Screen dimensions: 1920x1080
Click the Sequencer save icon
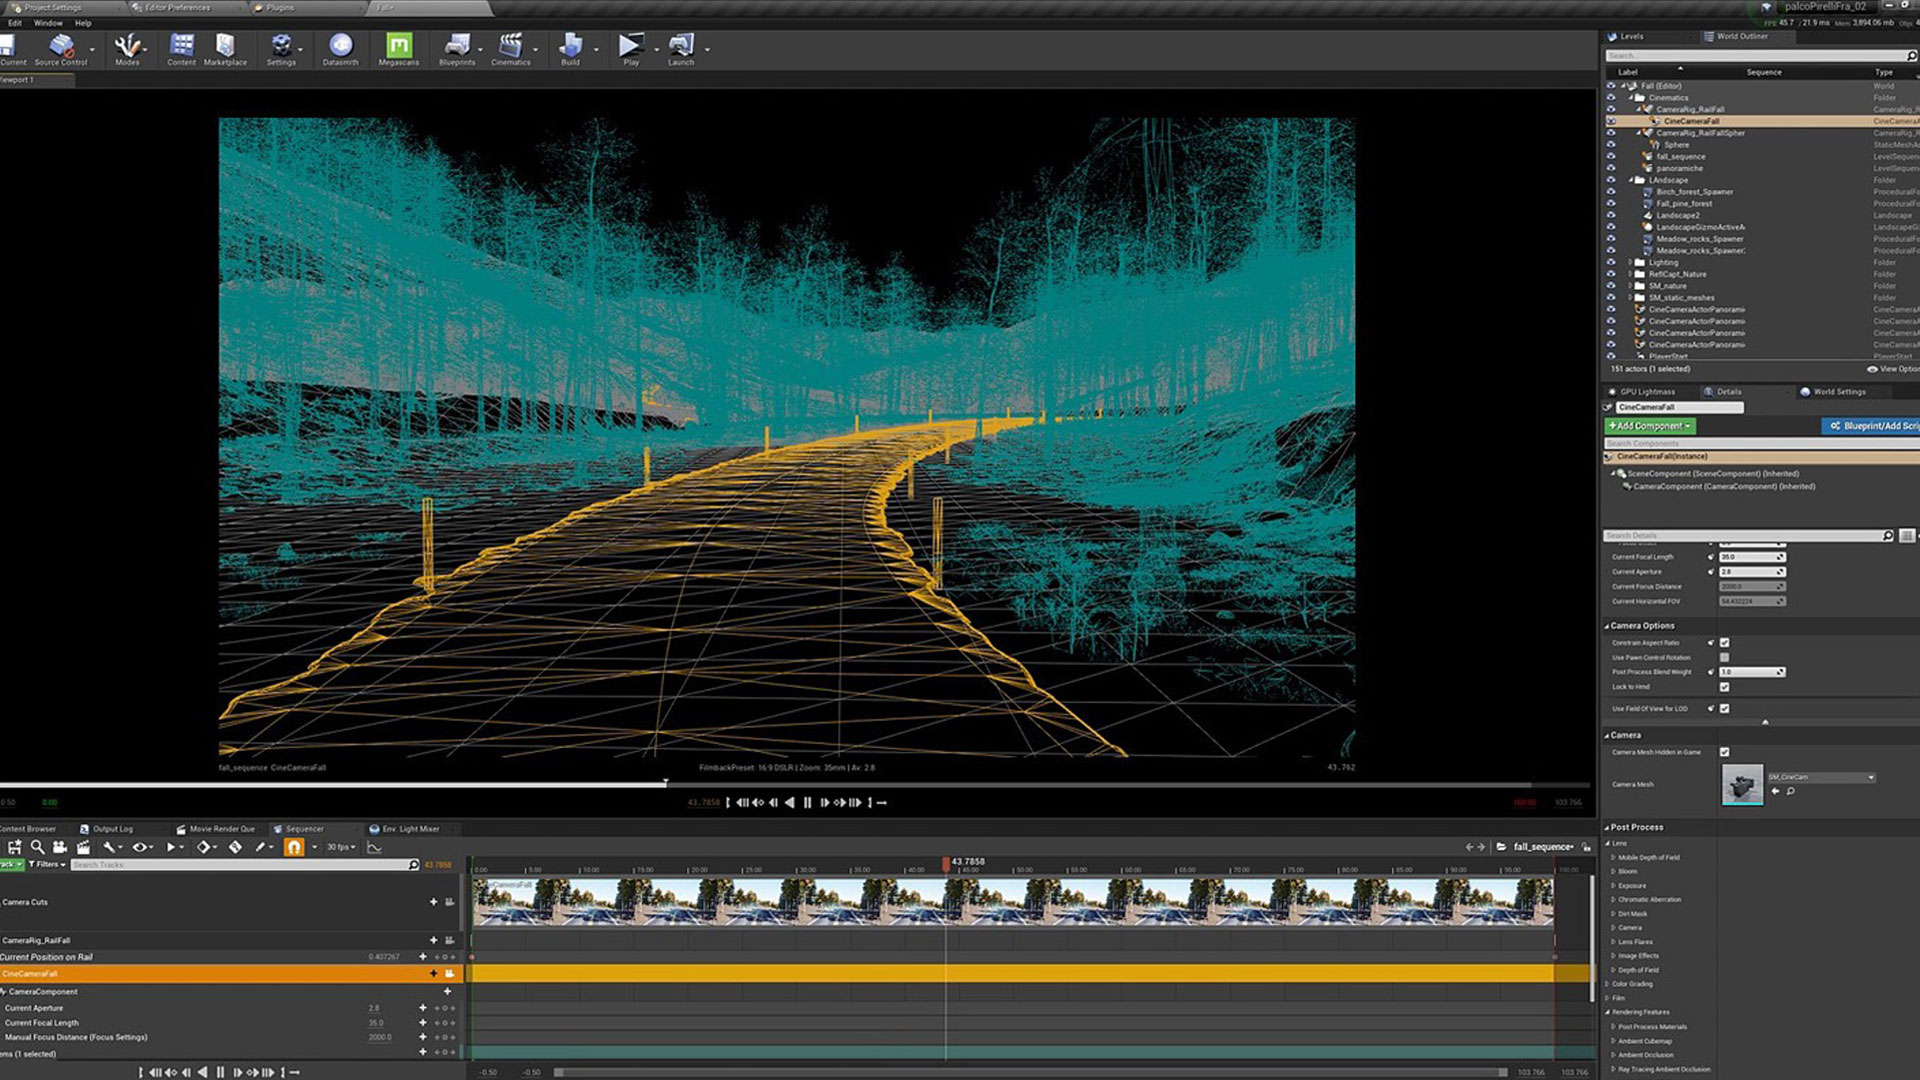tap(15, 847)
